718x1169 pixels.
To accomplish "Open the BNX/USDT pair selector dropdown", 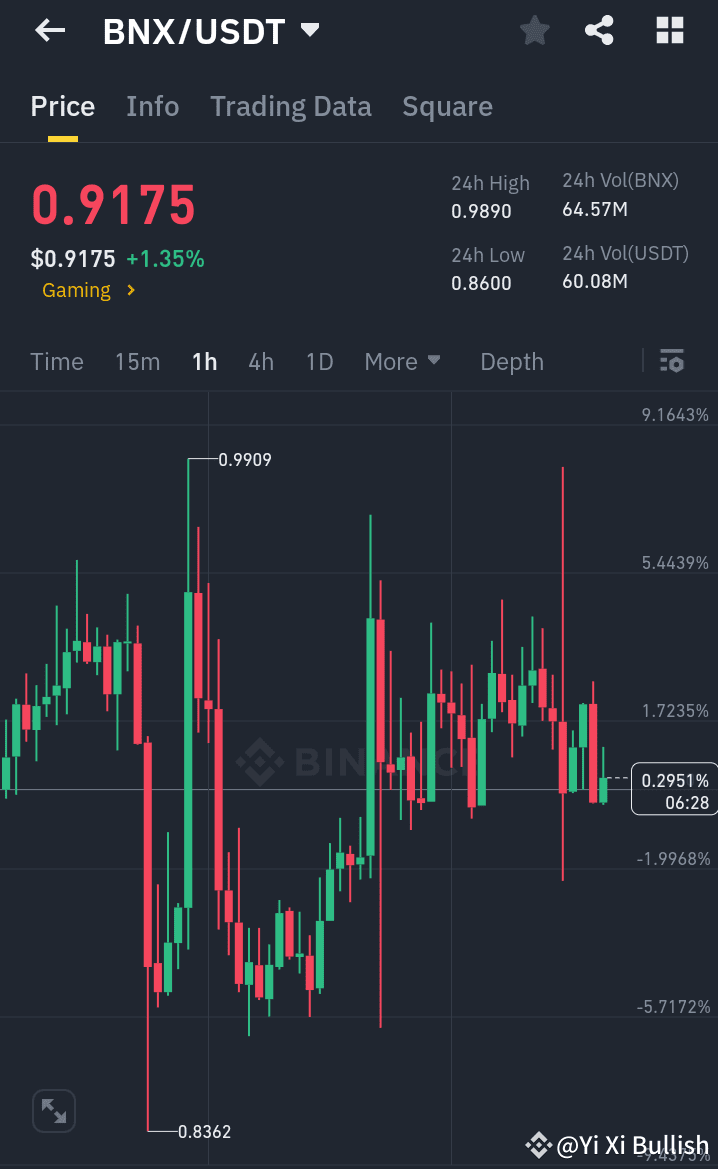I will coord(310,30).
